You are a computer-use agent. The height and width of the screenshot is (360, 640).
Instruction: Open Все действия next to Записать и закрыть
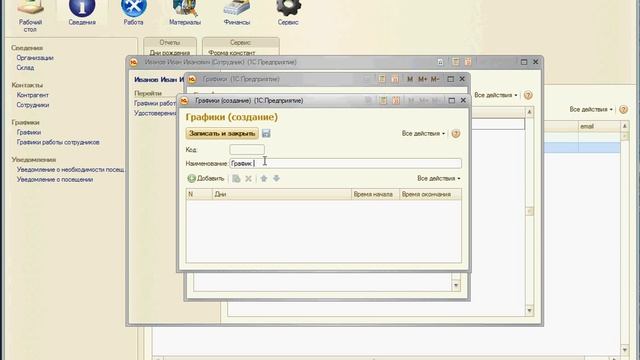pyautogui.click(x=423, y=133)
